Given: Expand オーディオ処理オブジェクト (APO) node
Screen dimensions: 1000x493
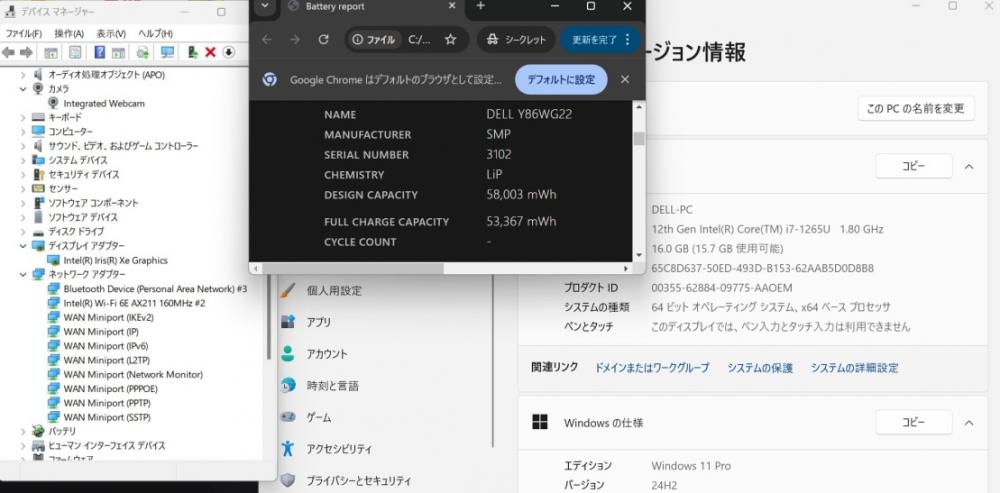Looking at the screenshot, I should click(23, 75).
